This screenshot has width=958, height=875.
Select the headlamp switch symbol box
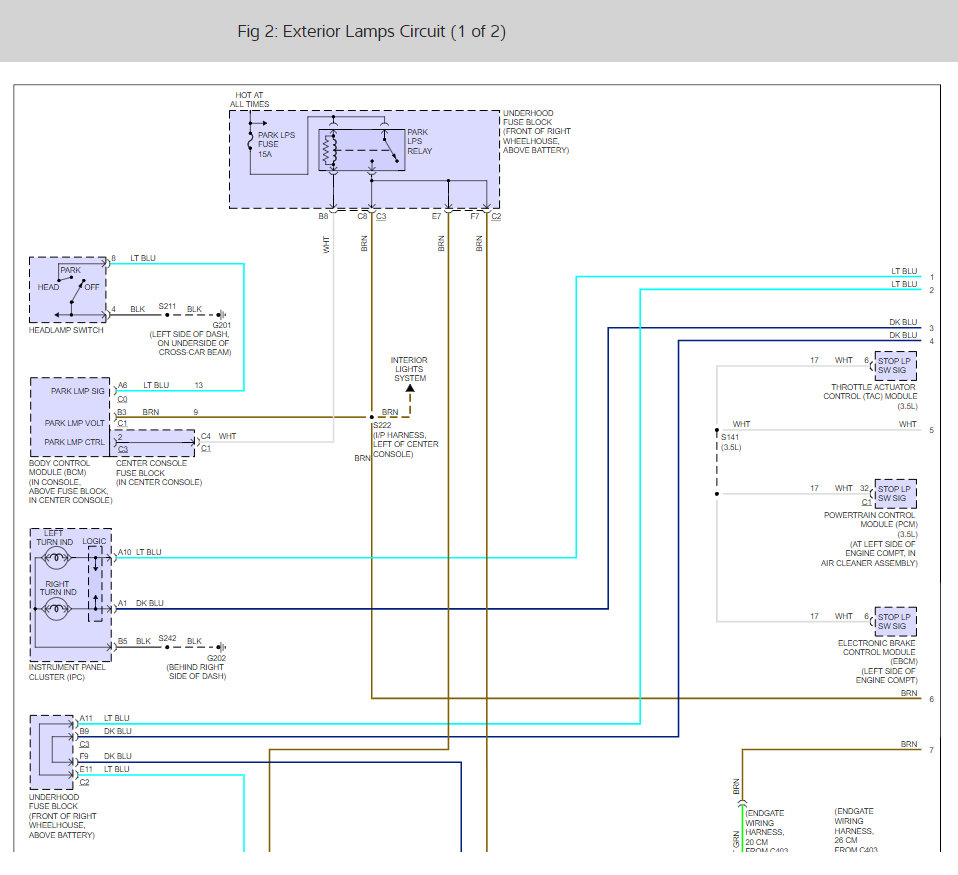tap(68, 289)
